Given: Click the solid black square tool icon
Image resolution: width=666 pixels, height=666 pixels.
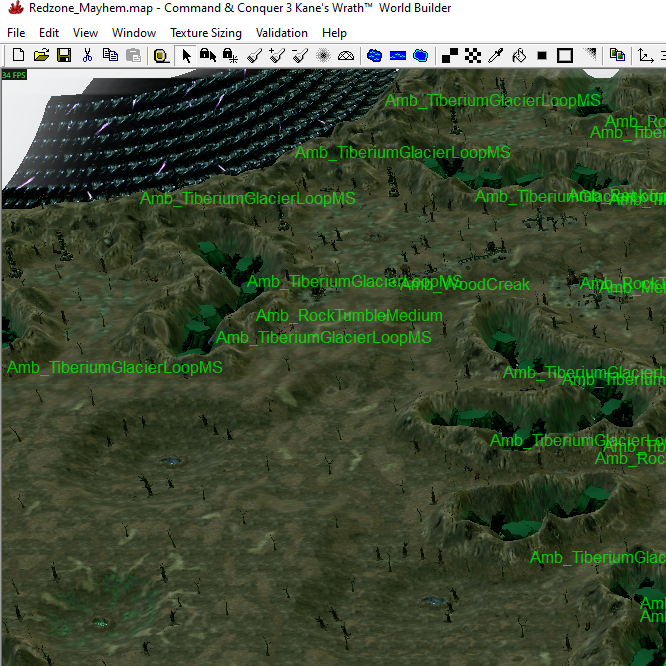Looking at the screenshot, I should [x=542, y=56].
